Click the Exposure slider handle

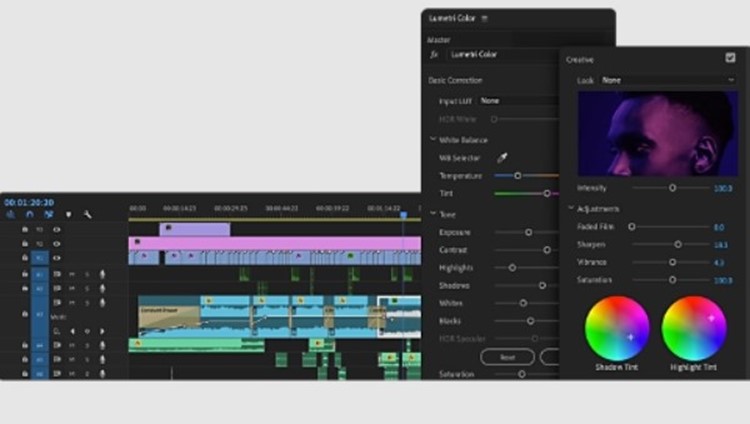[x=529, y=232]
